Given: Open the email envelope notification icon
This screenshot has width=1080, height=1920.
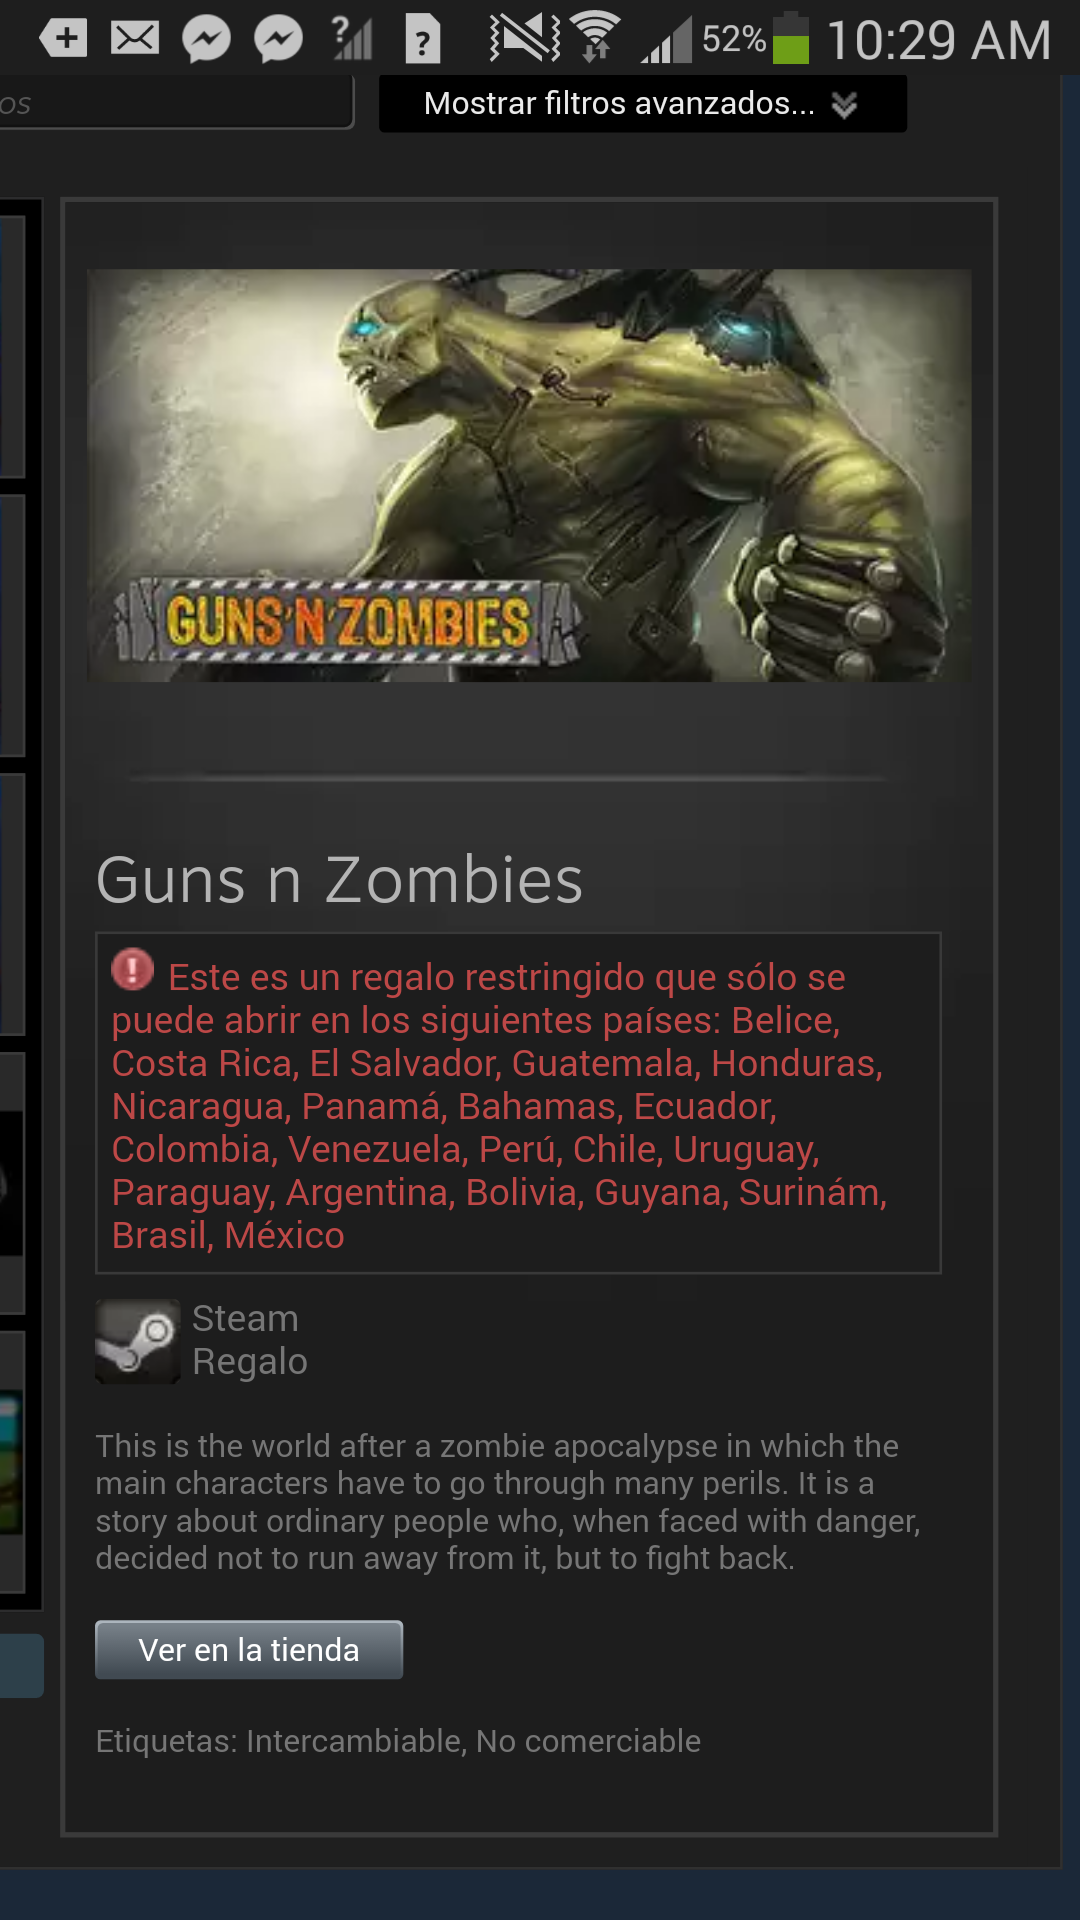Looking at the screenshot, I should pos(135,39).
